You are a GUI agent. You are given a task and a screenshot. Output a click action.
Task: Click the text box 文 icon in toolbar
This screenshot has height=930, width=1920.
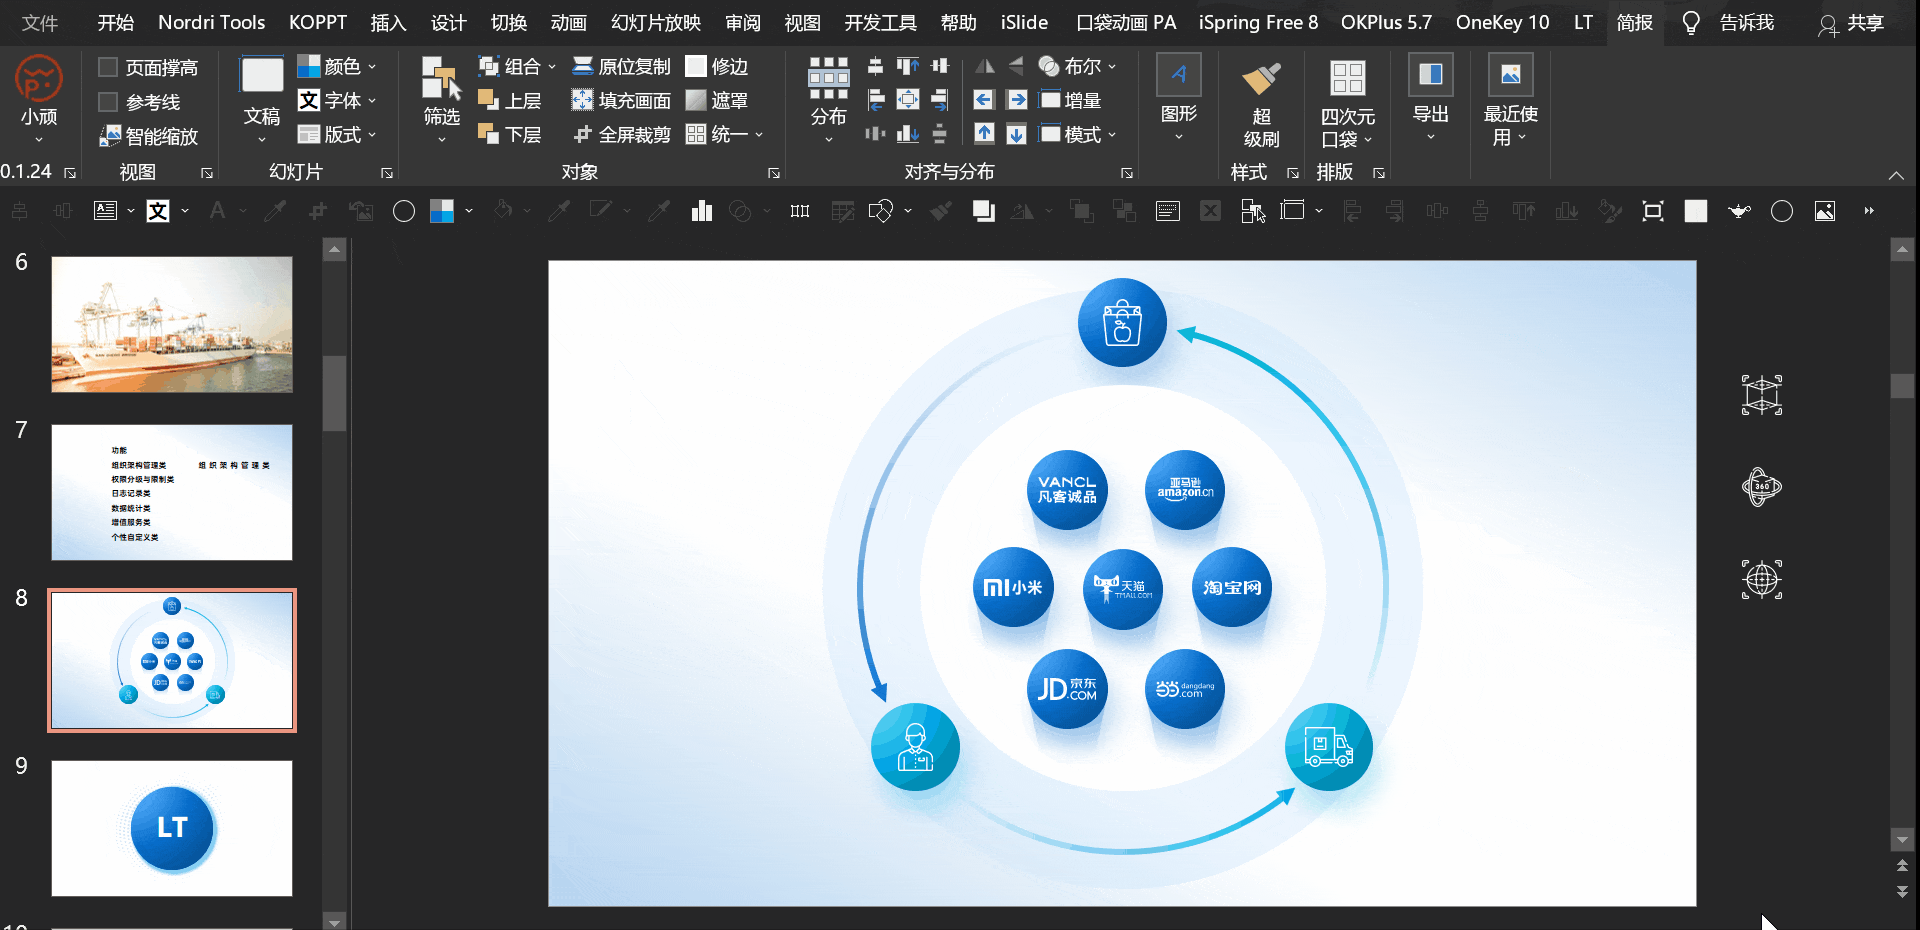158,211
